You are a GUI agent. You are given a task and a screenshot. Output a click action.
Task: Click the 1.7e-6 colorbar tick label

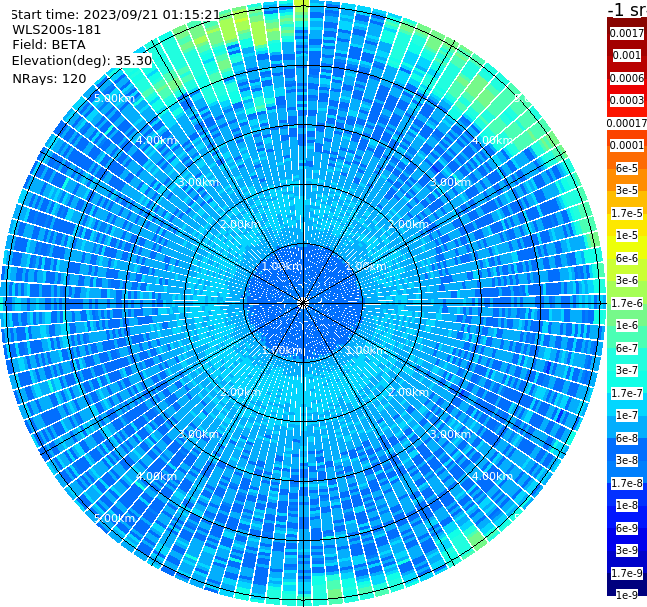pyautogui.click(x=627, y=303)
